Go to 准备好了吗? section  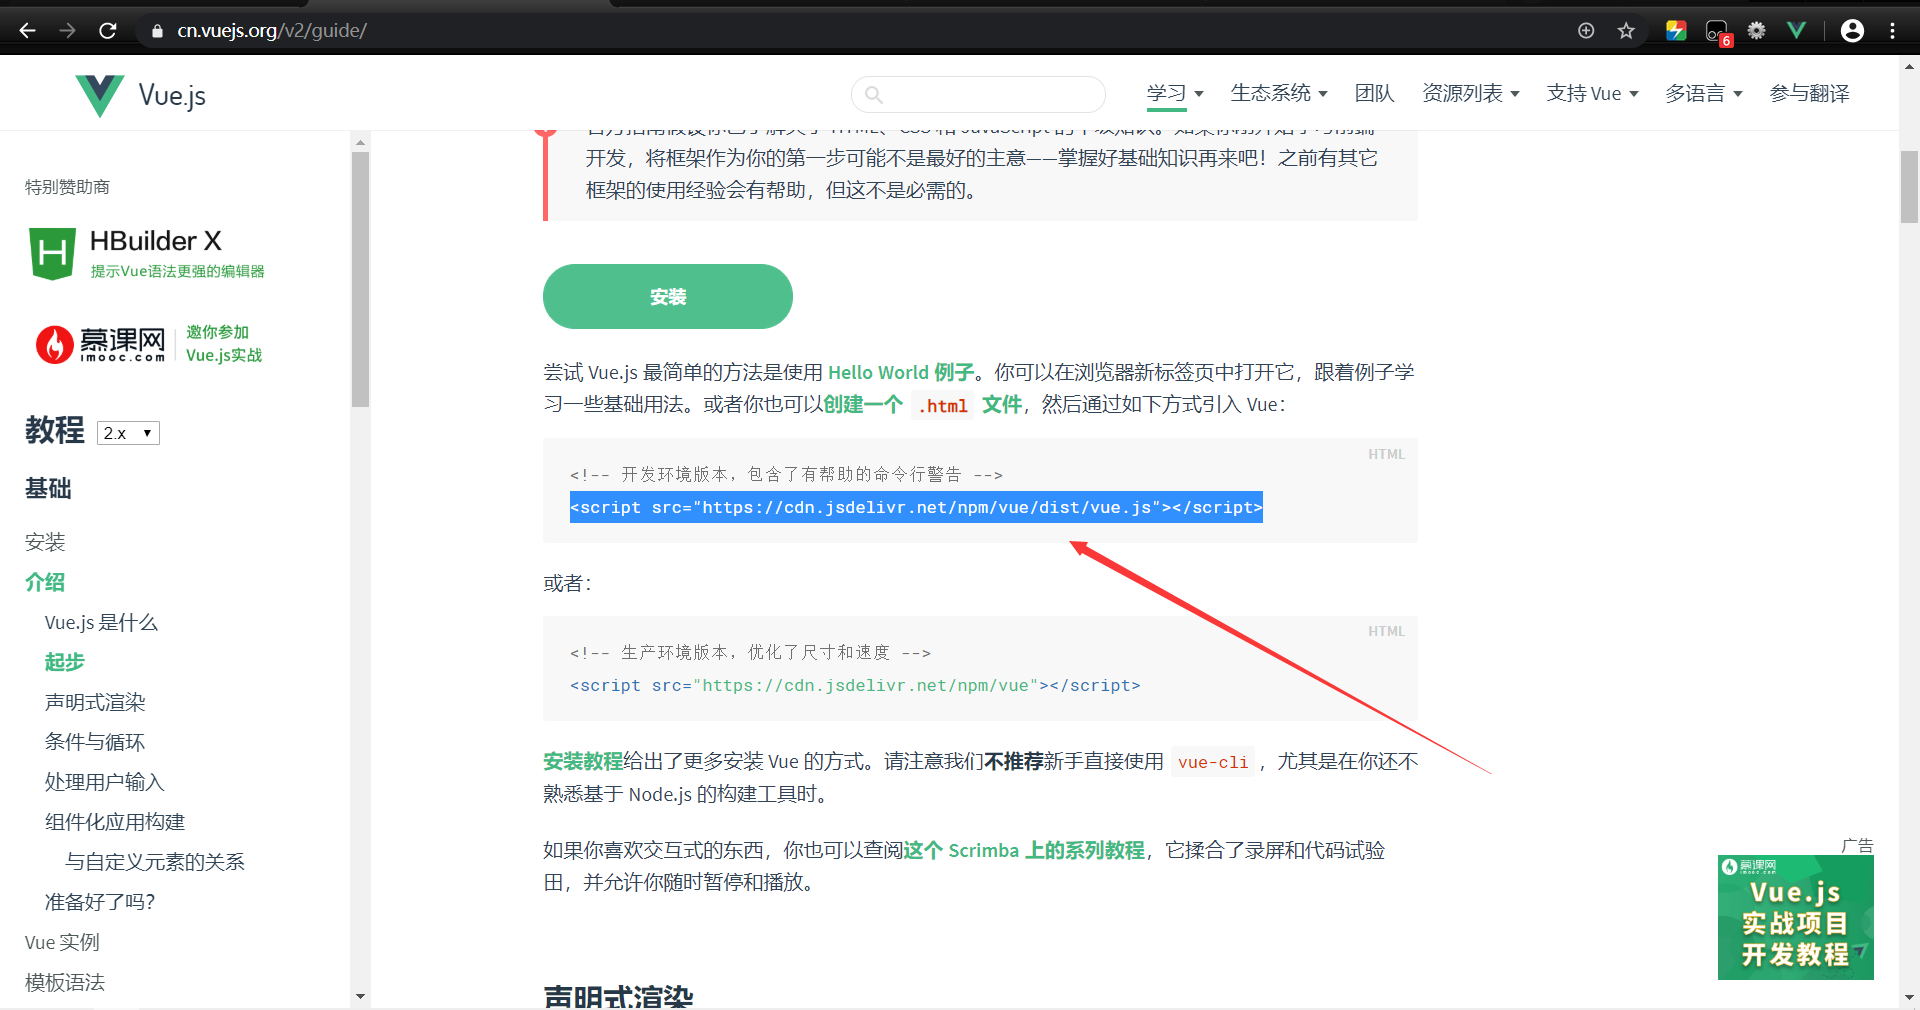100,903
